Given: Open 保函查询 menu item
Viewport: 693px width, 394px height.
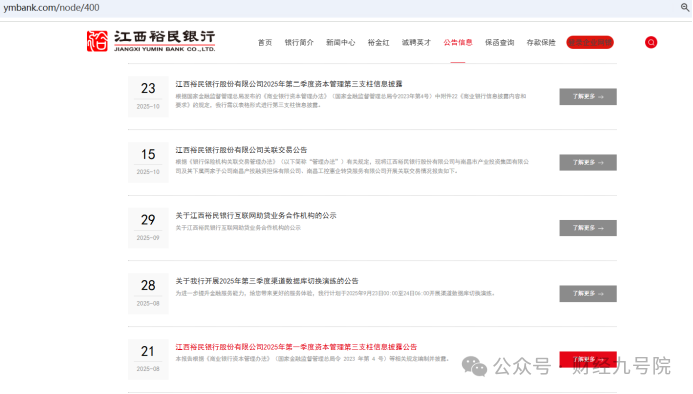Looking at the screenshot, I should tap(499, 42).
